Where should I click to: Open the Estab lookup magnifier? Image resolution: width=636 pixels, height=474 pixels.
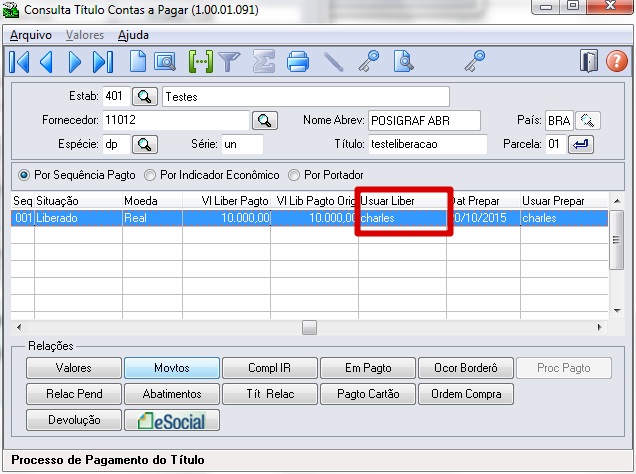145,97
